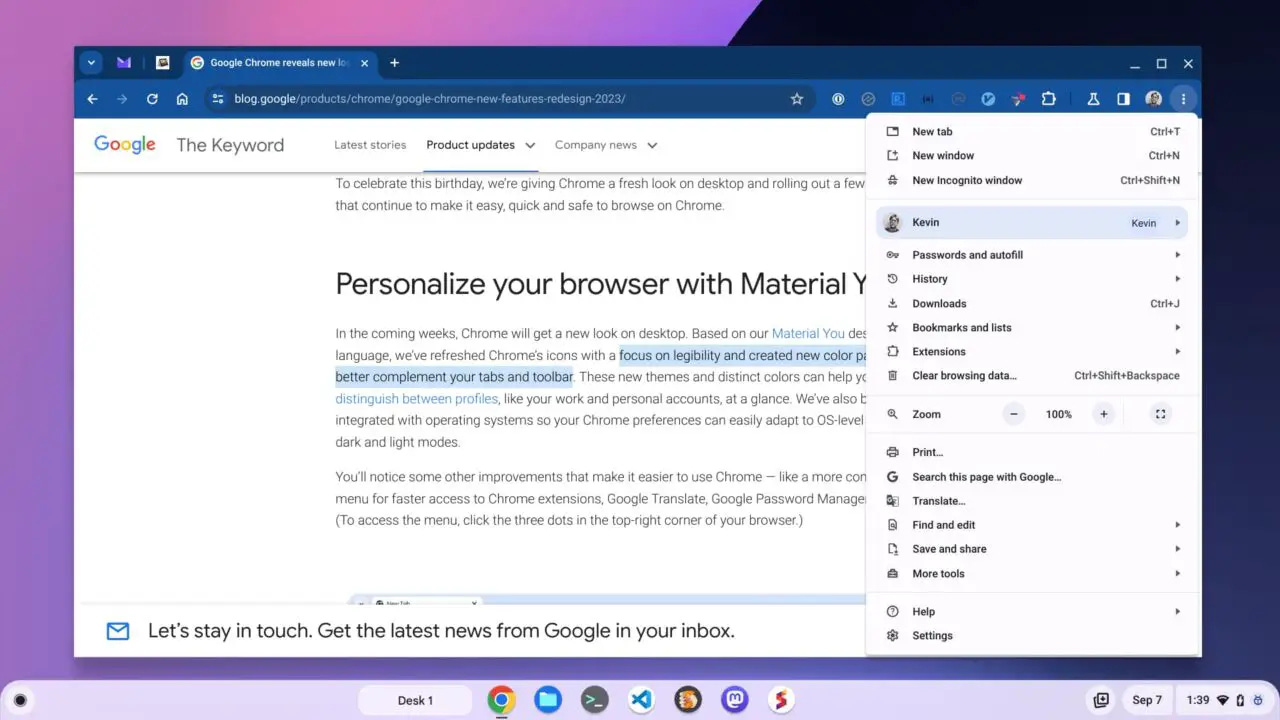The height and width of the screenshot is (720, 1280).
Task: Close the Google Chrome reveals new look tab
Action: (x=364, y=63)
